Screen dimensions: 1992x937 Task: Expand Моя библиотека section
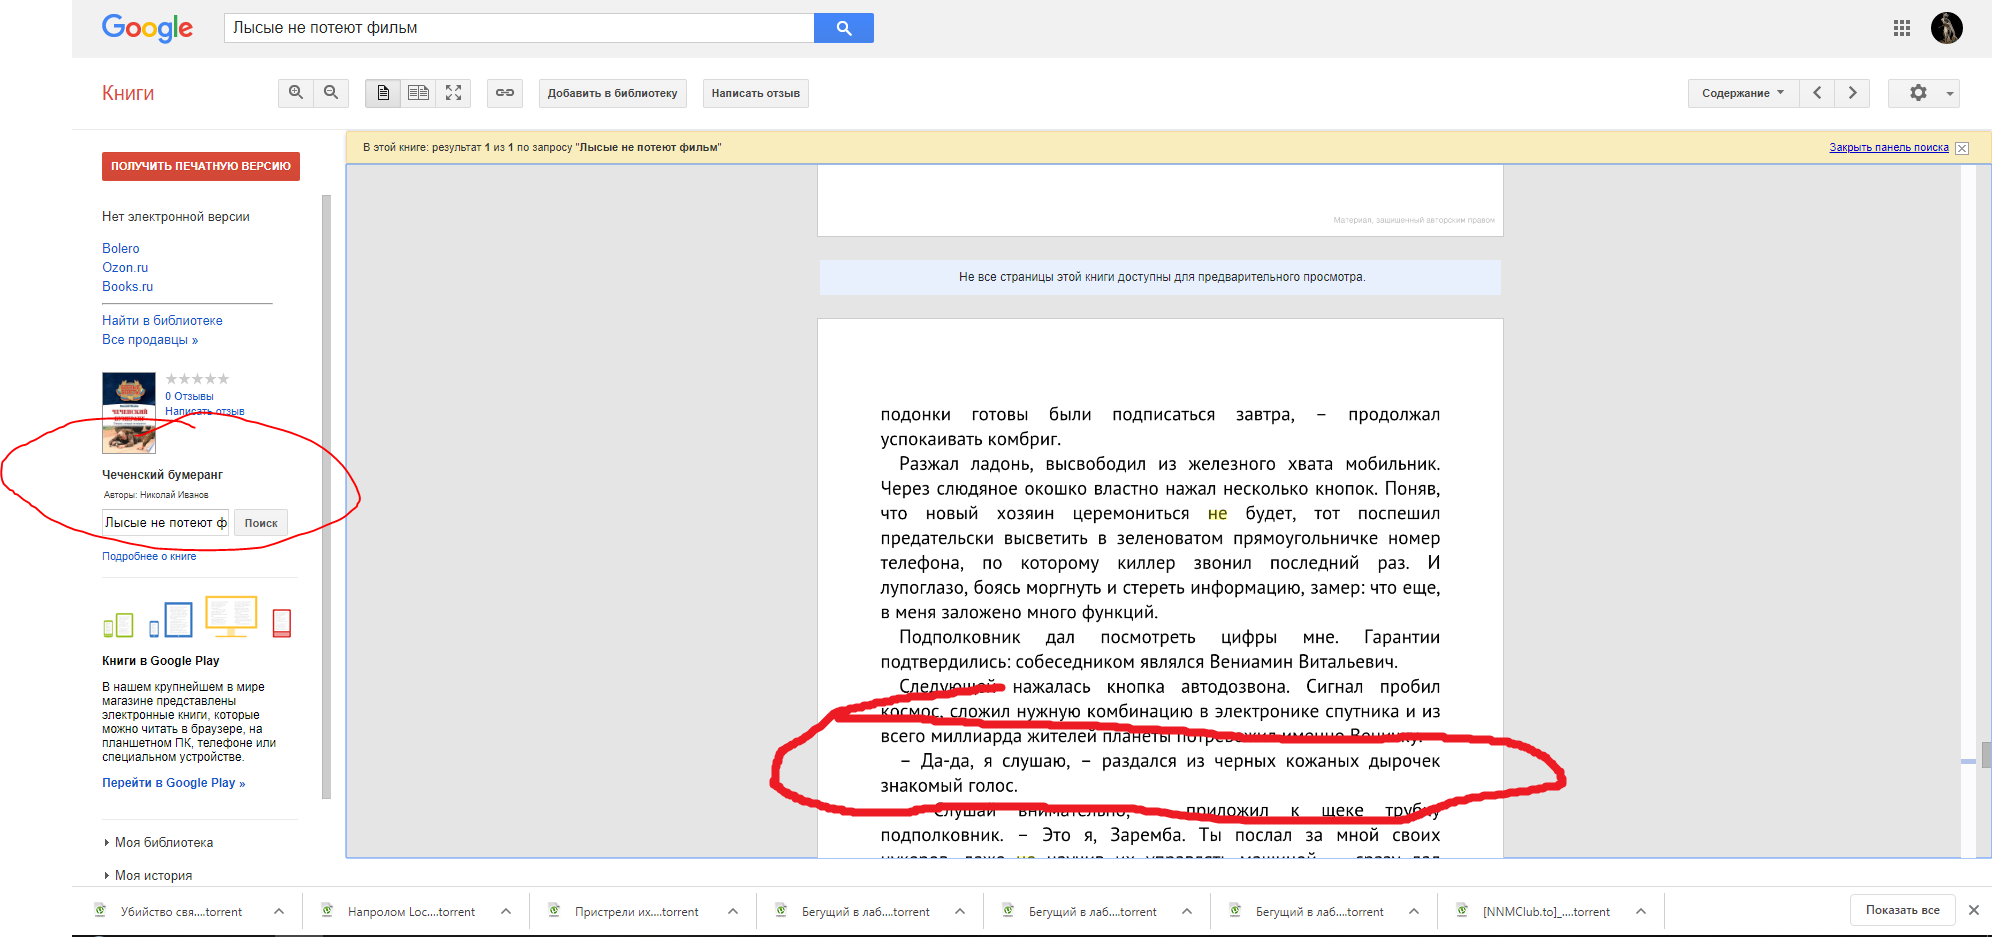tap(163, 843)
